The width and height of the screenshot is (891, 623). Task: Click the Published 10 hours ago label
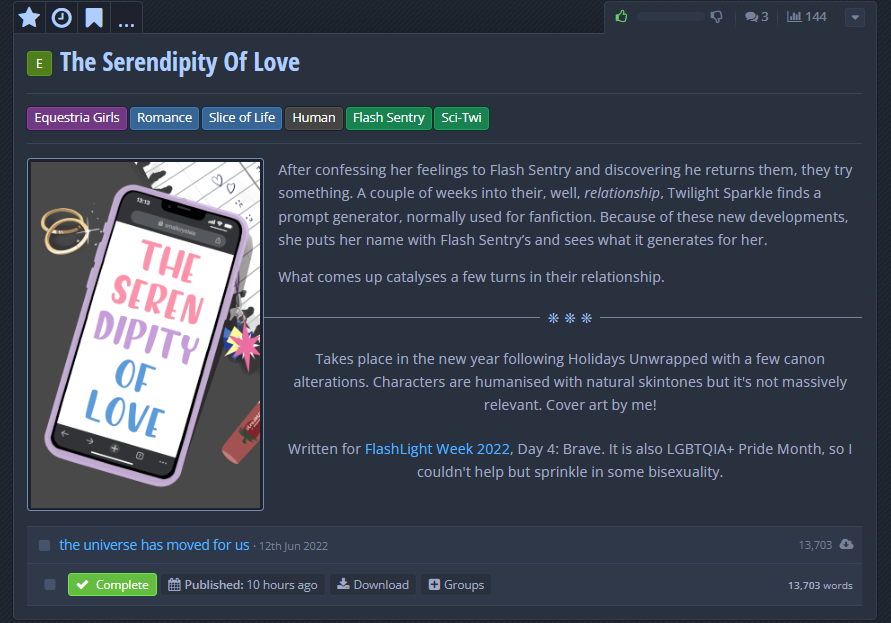[x=243, y=584]
